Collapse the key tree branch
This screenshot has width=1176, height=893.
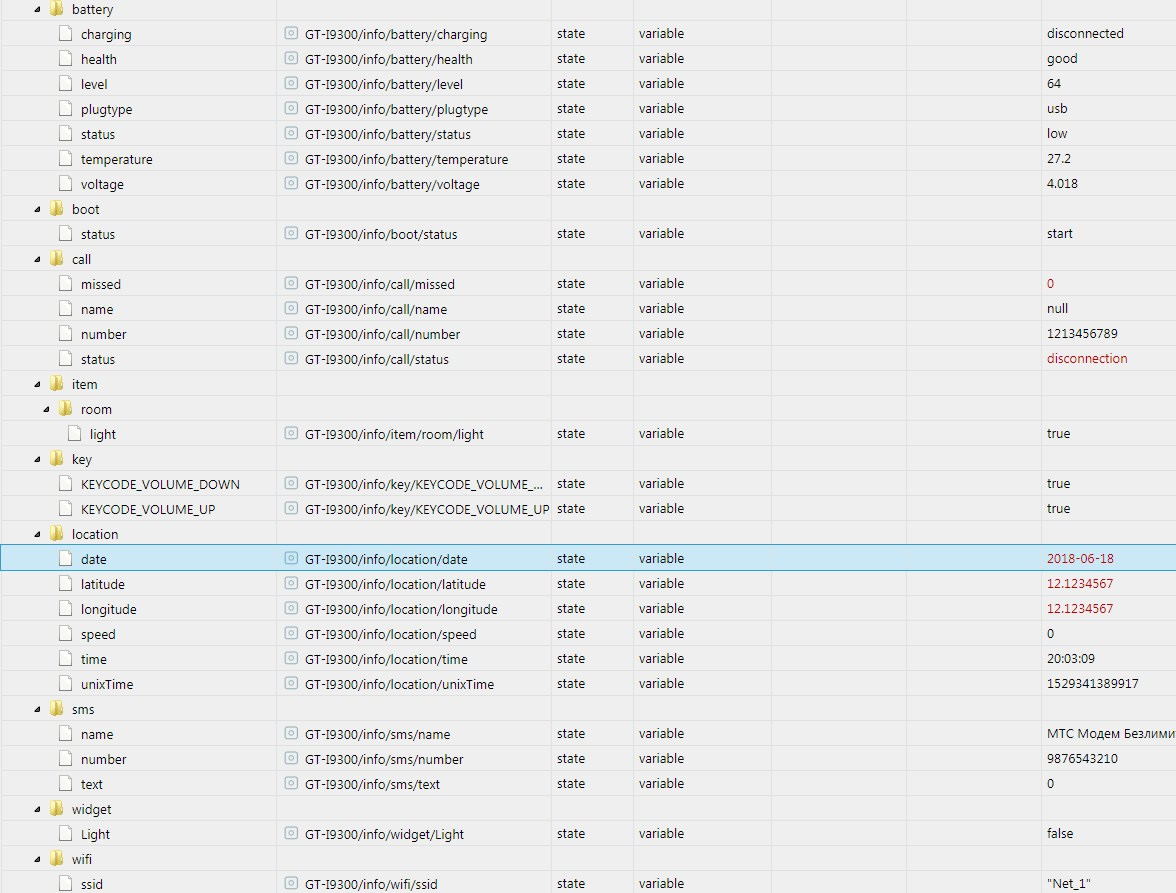[x=37, y=458]
